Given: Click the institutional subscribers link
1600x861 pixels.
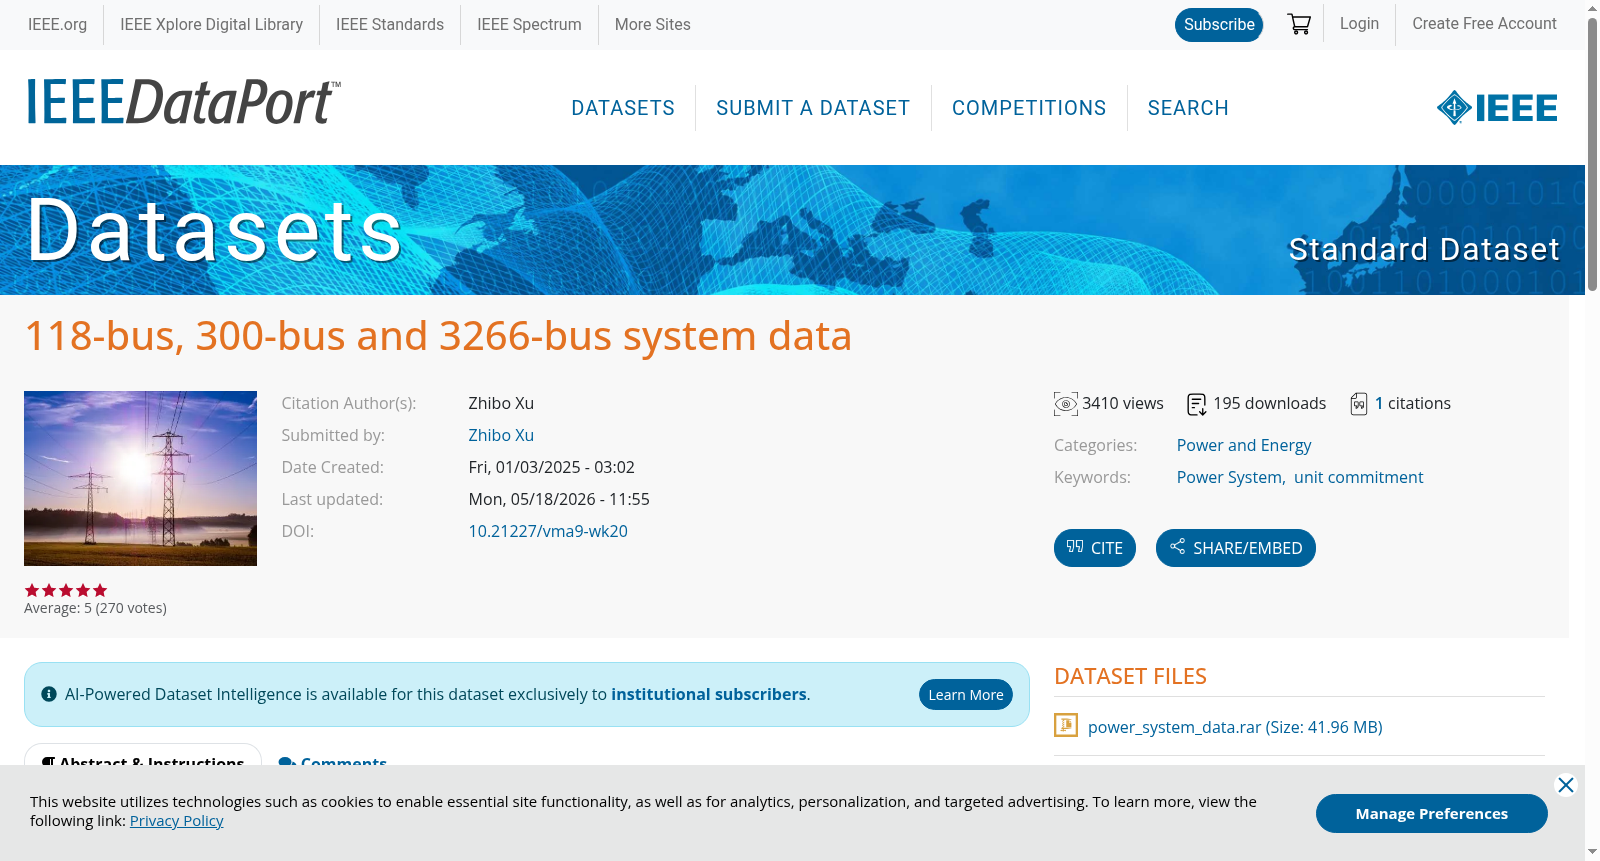Looking at the screenshot, I should click(709, 694).
